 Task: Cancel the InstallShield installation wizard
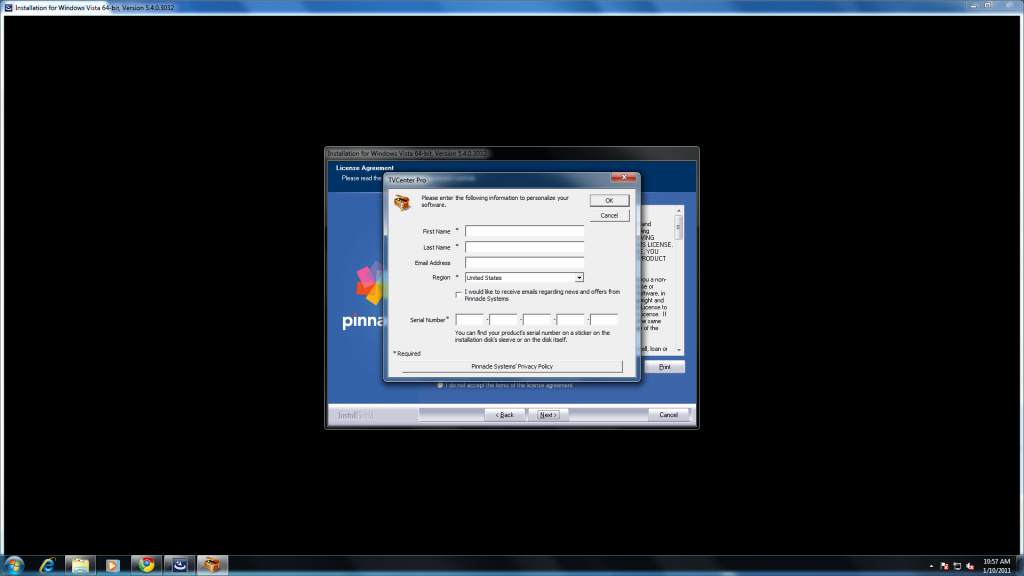(668, 415)
